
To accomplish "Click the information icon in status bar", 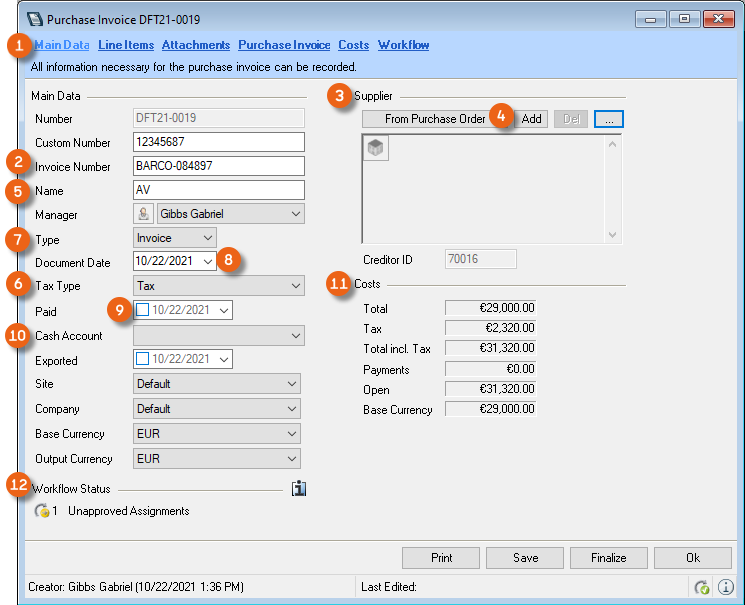I will click(x=726, y=587).
